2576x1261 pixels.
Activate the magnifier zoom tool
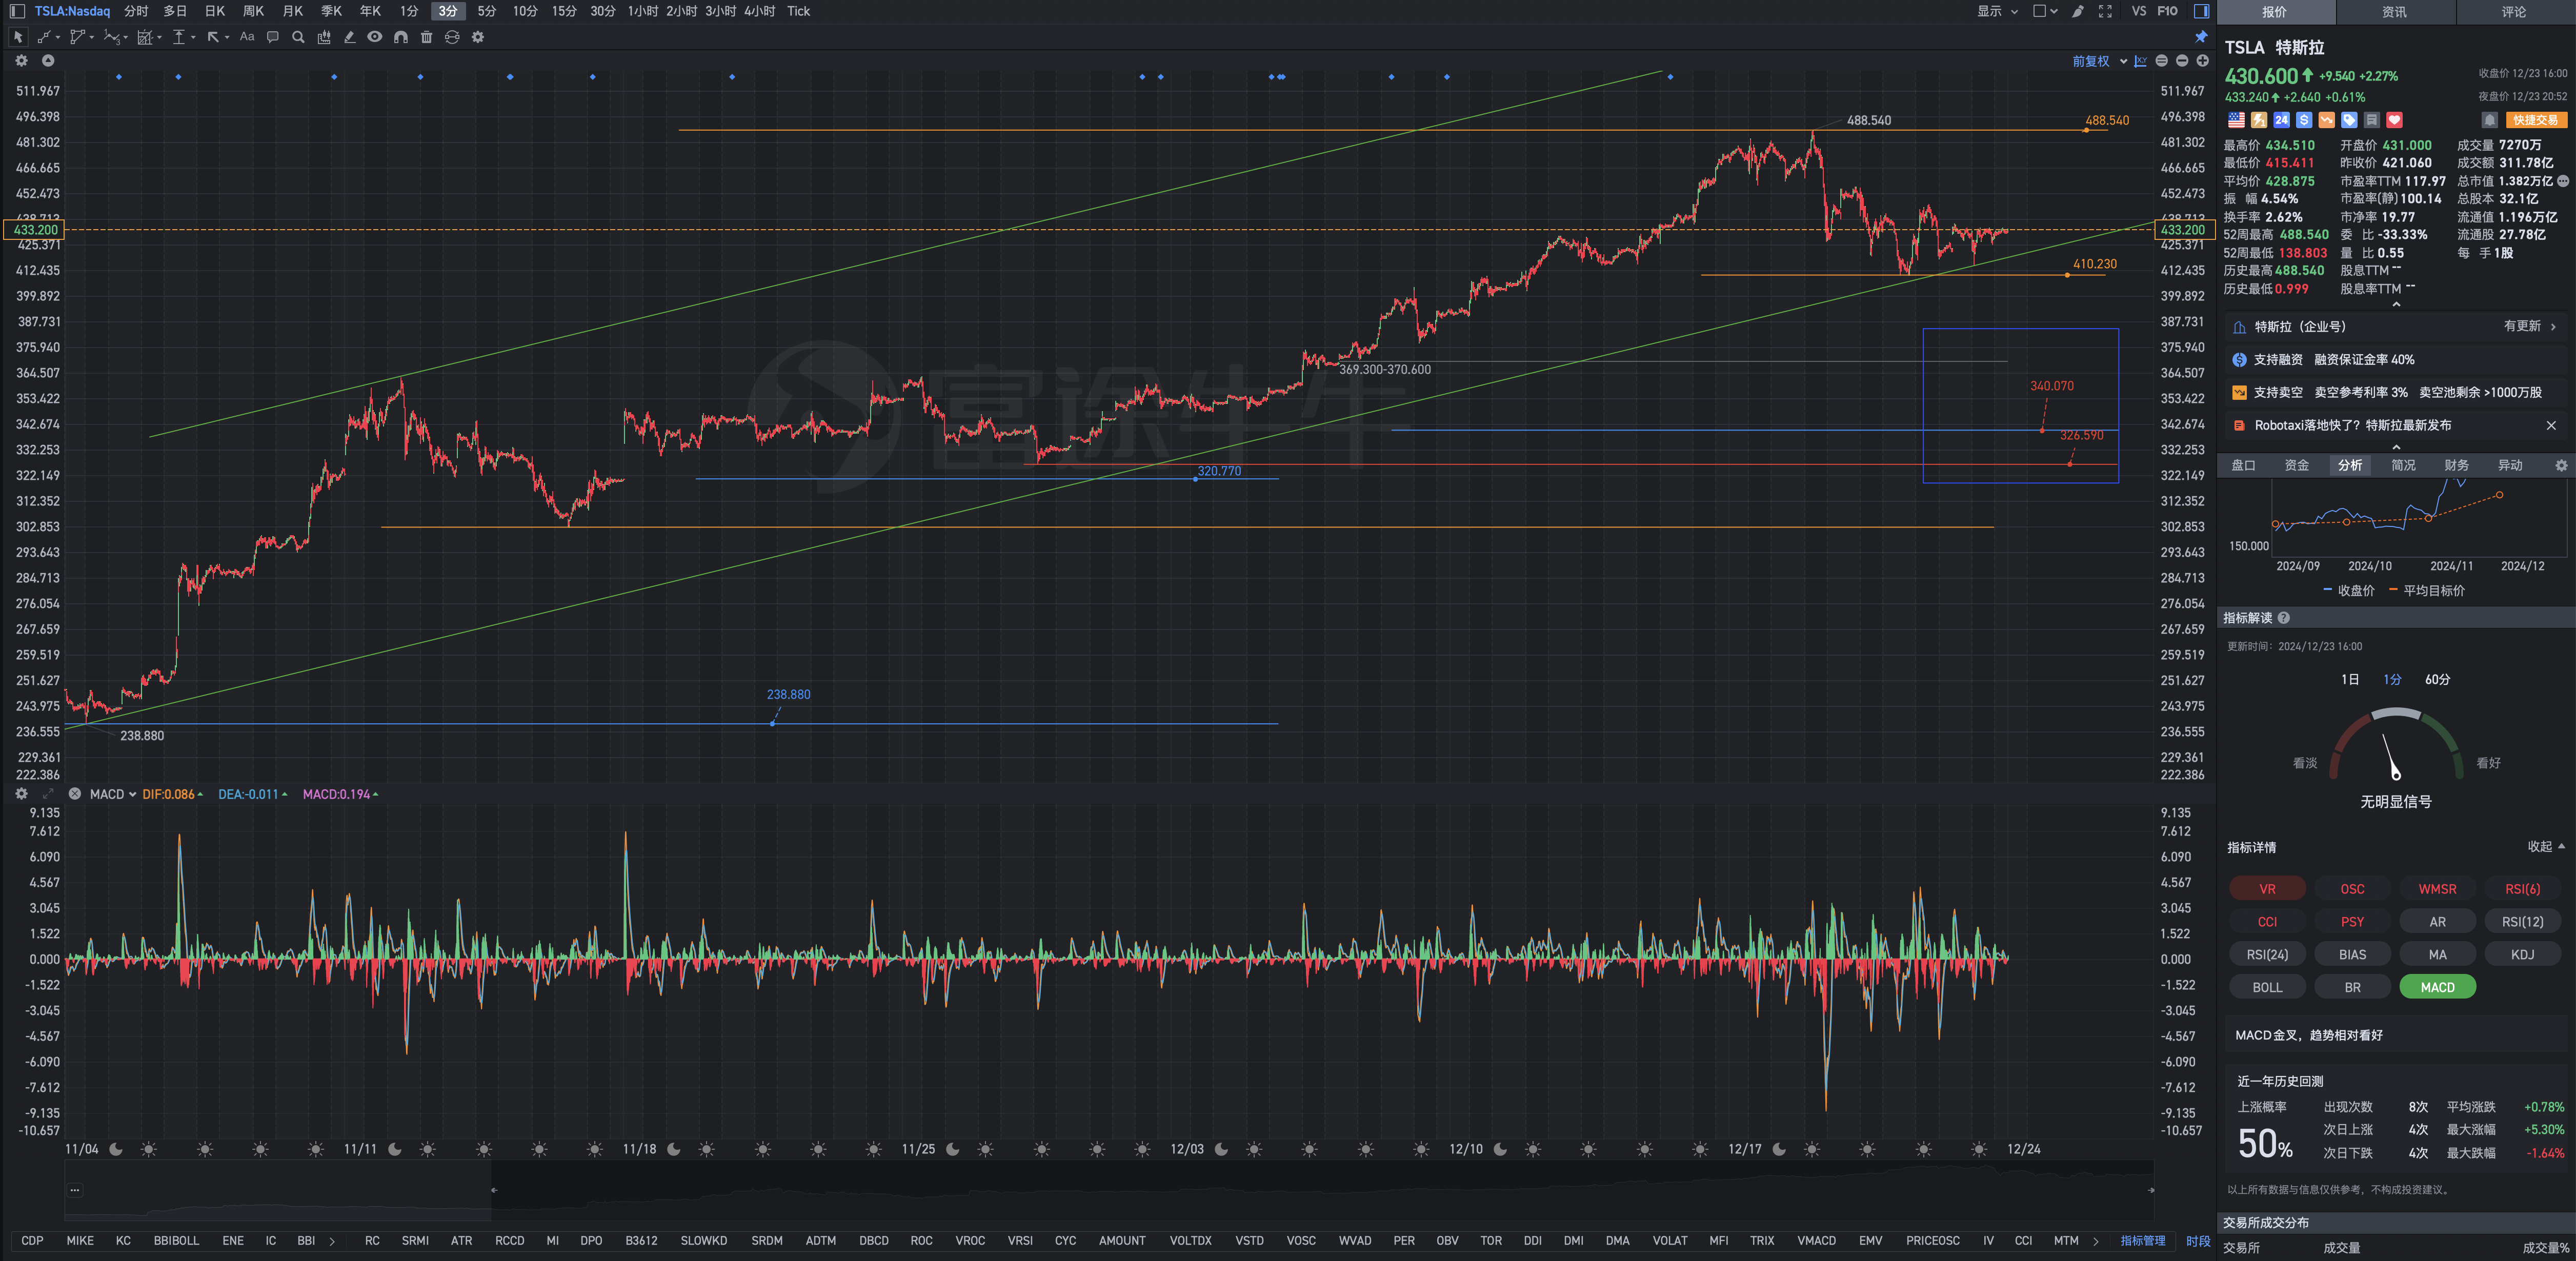(x=298, y=37)
